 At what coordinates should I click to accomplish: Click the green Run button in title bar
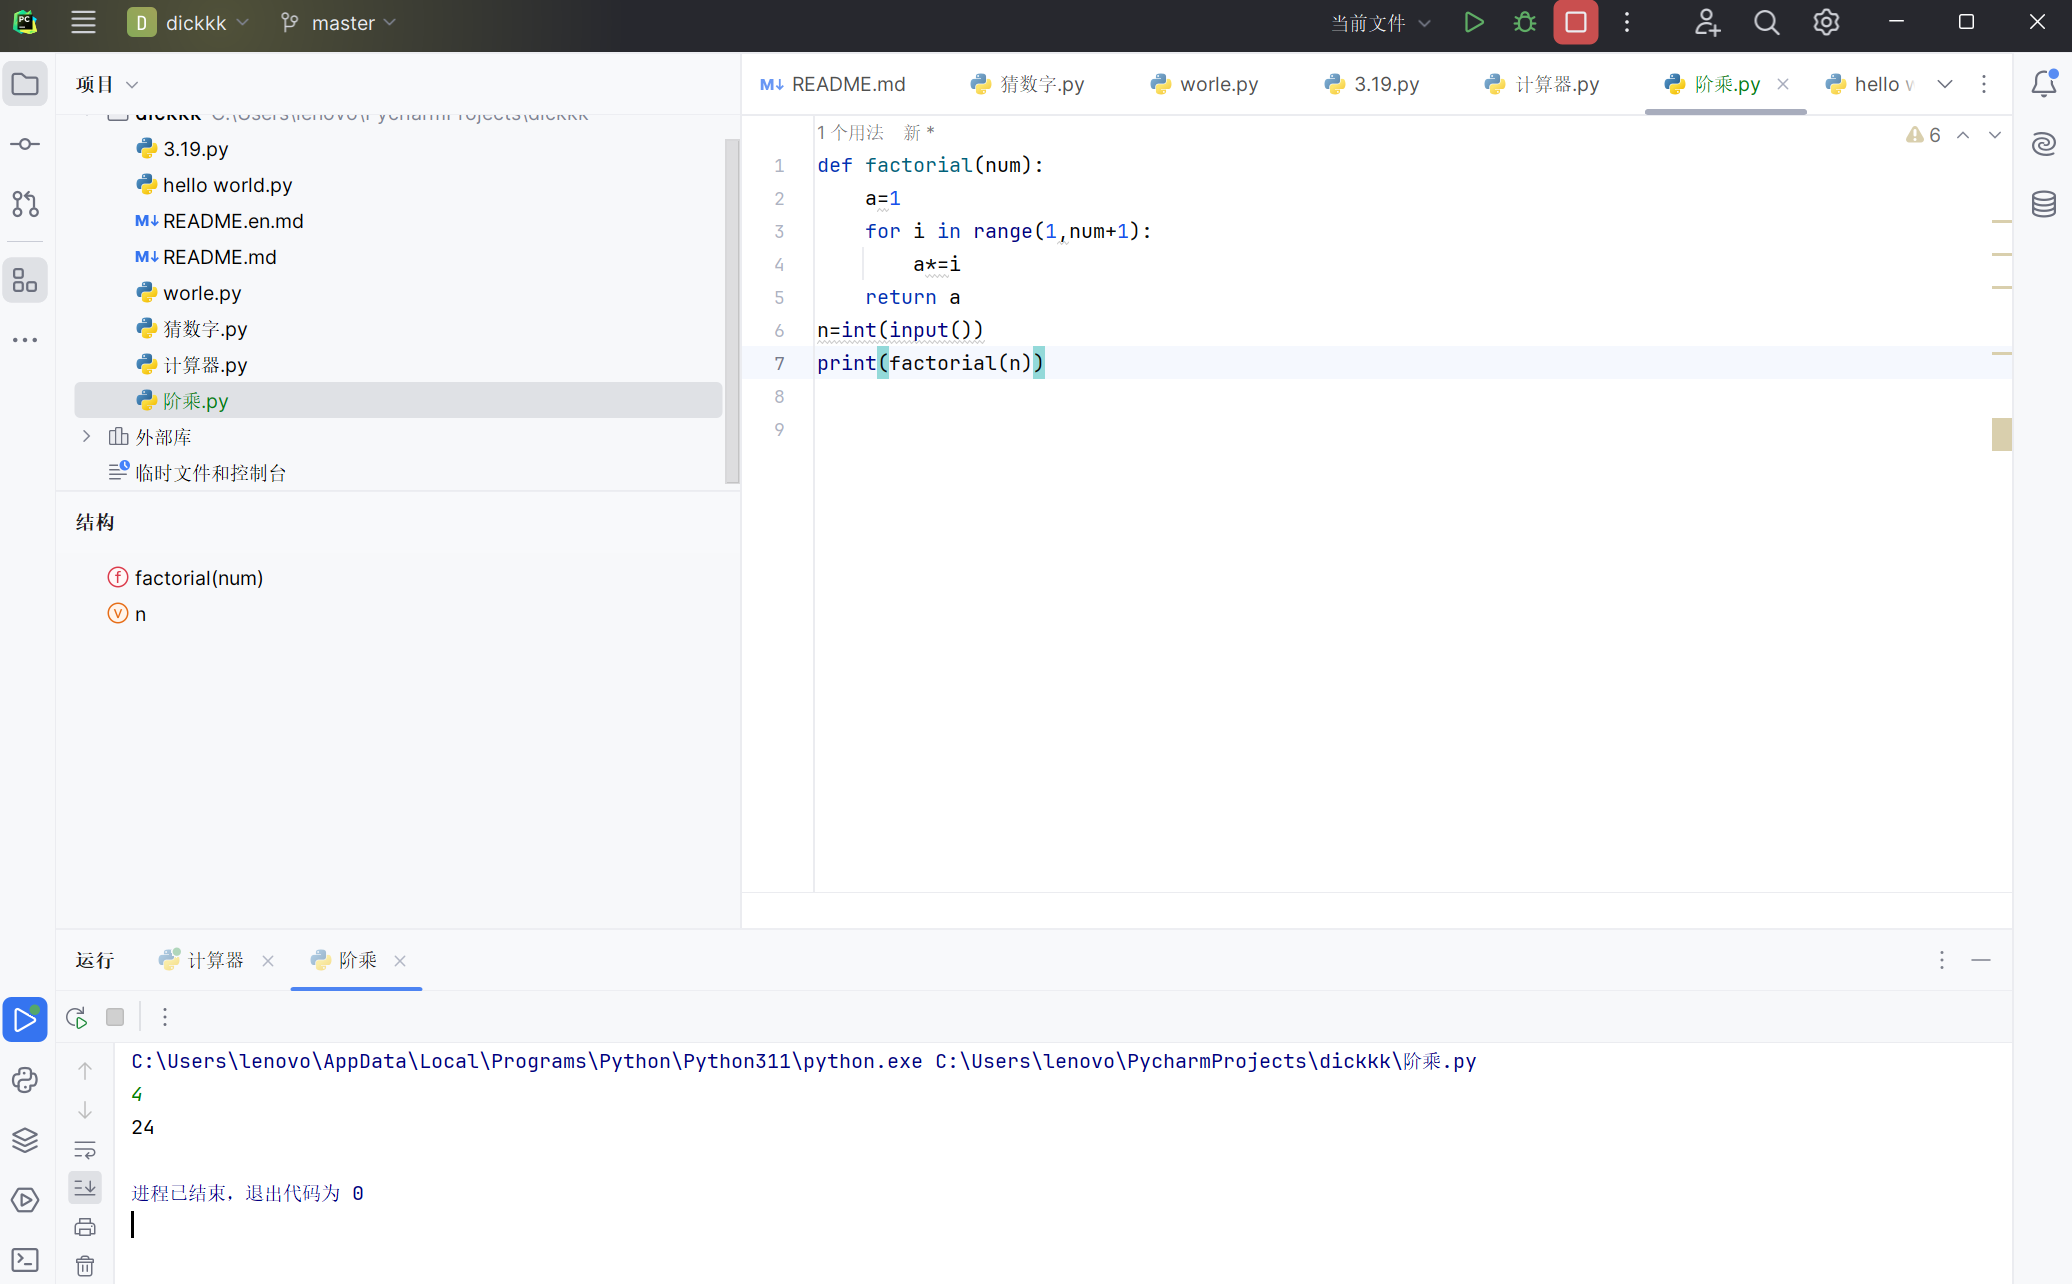[x=1473, y=22]
